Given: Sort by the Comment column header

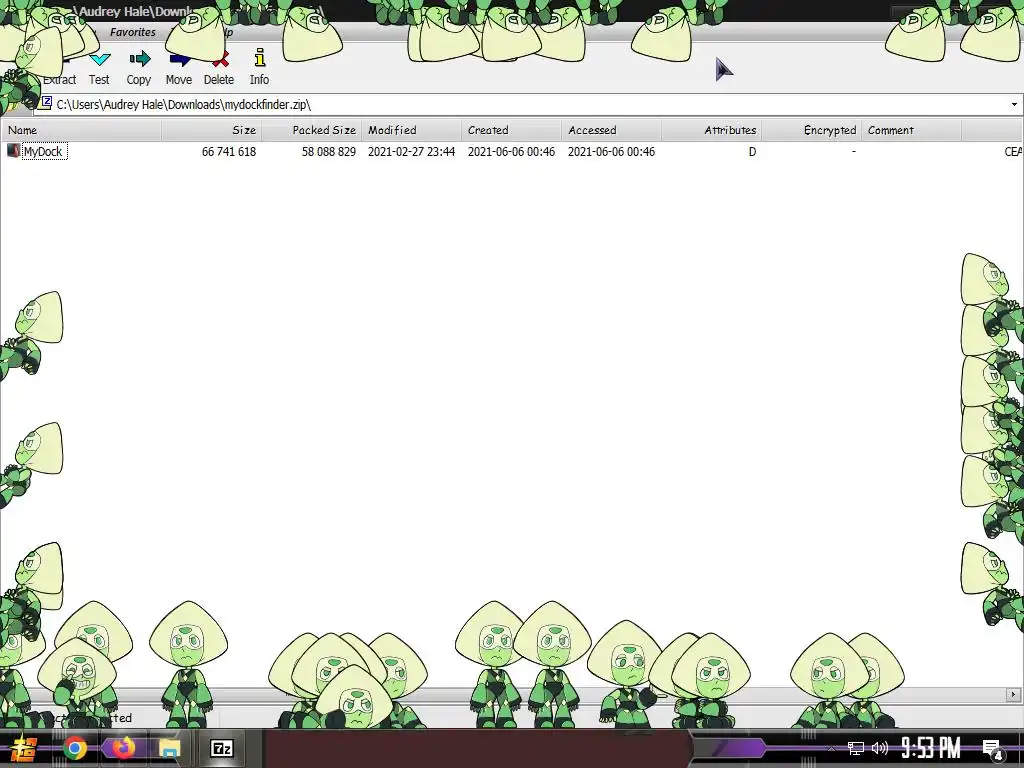Looking at the screenshot, I should 911,130.
